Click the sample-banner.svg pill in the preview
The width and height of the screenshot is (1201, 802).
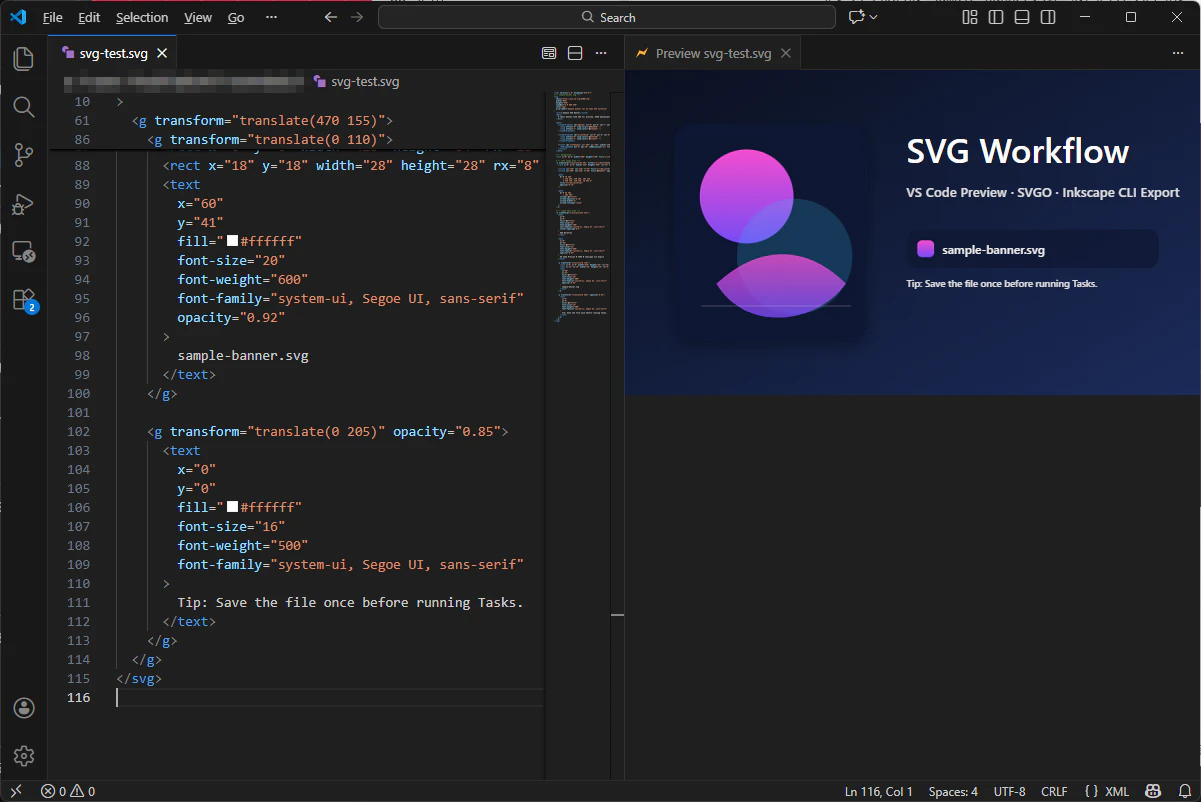1033,249
